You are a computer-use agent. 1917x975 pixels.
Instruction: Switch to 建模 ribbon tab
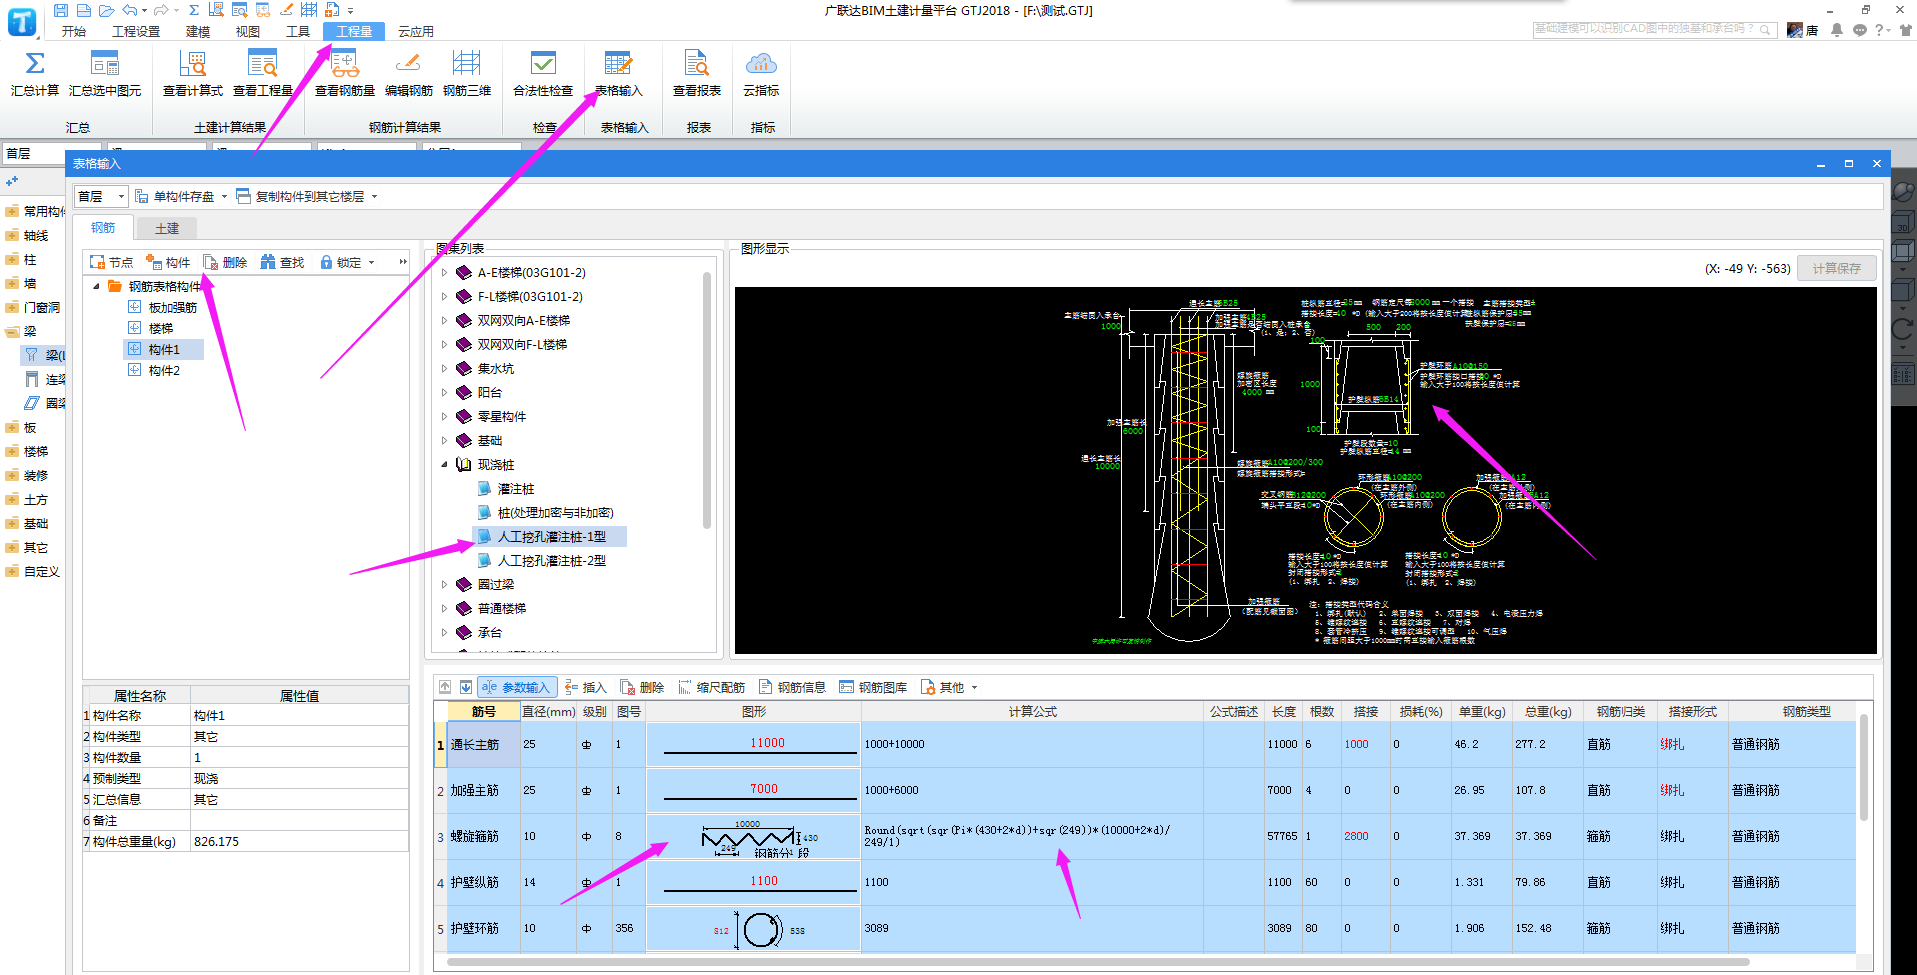pos(198,31)
